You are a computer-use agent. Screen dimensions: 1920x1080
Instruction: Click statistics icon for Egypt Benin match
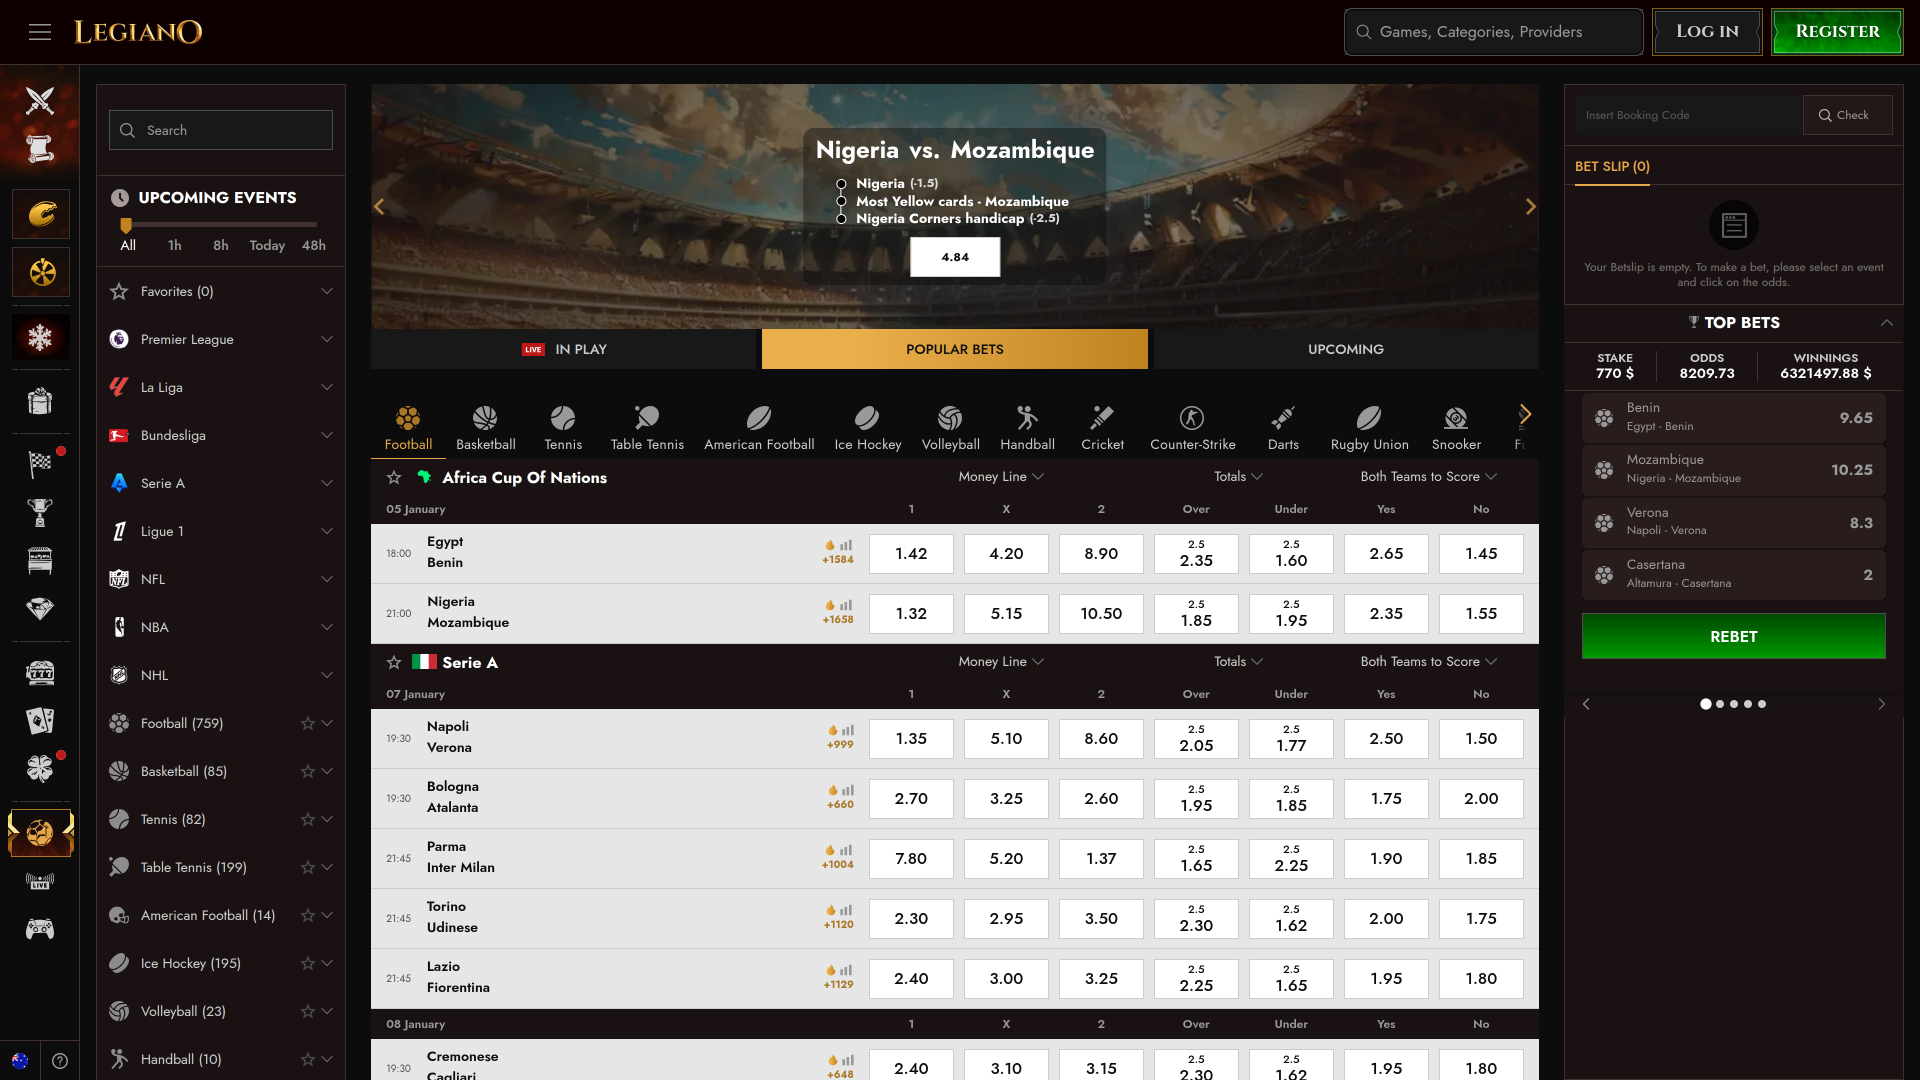tap(846, 545)
